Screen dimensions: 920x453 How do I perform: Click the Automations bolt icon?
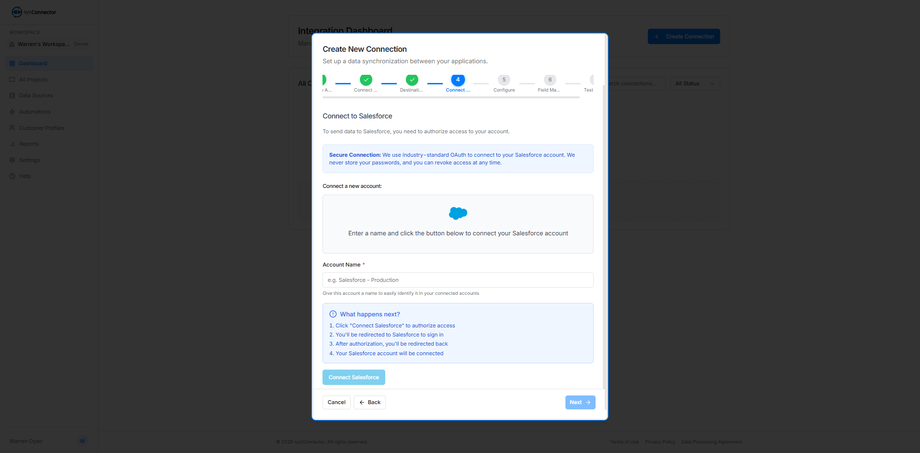tap(12, 111)
